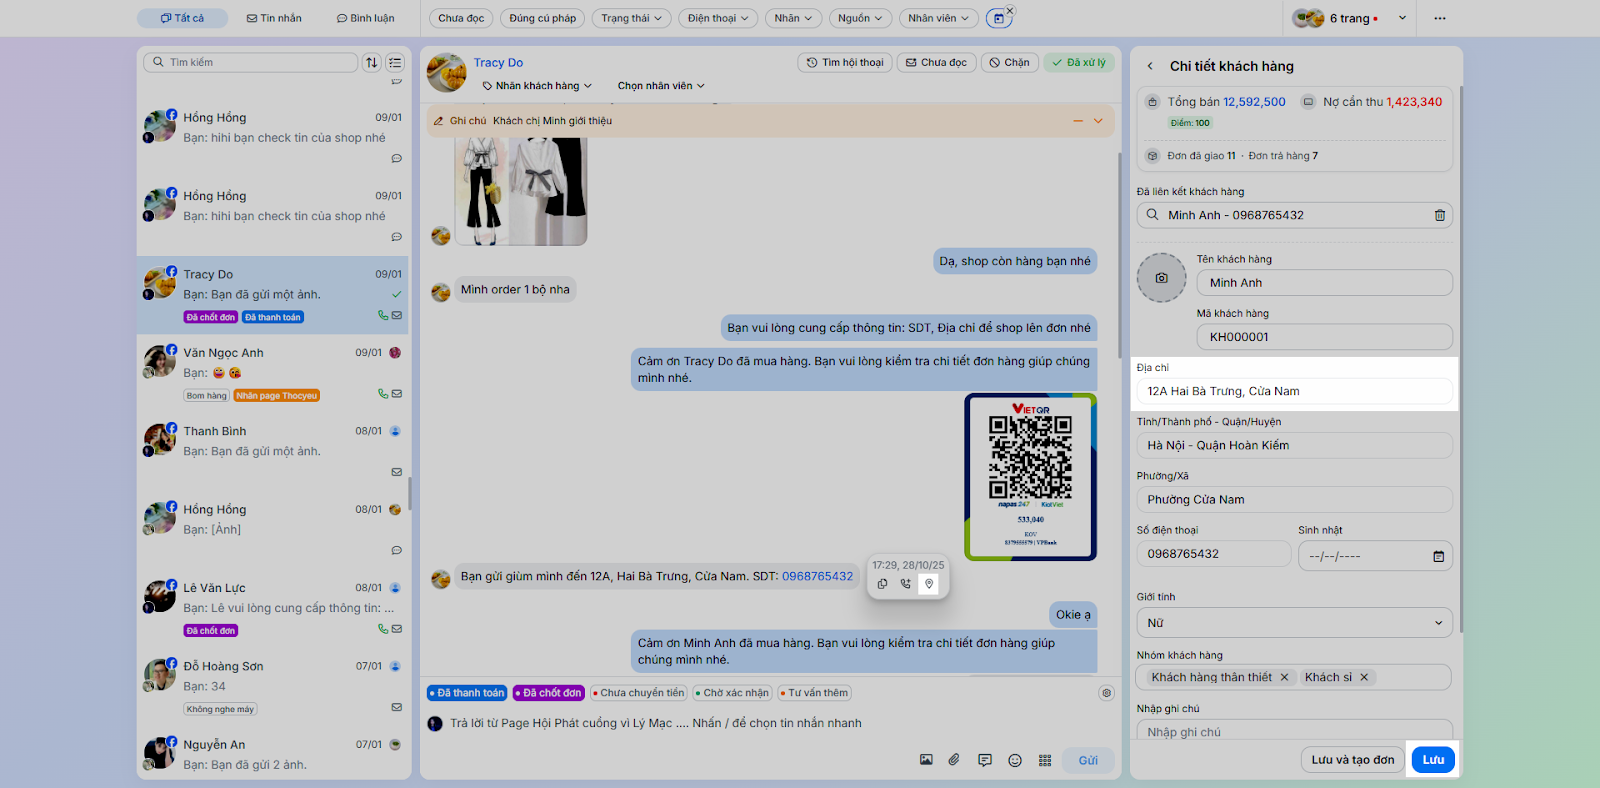
Task: Switch to the 'Bình luận' tab
Action: (365, 18)
